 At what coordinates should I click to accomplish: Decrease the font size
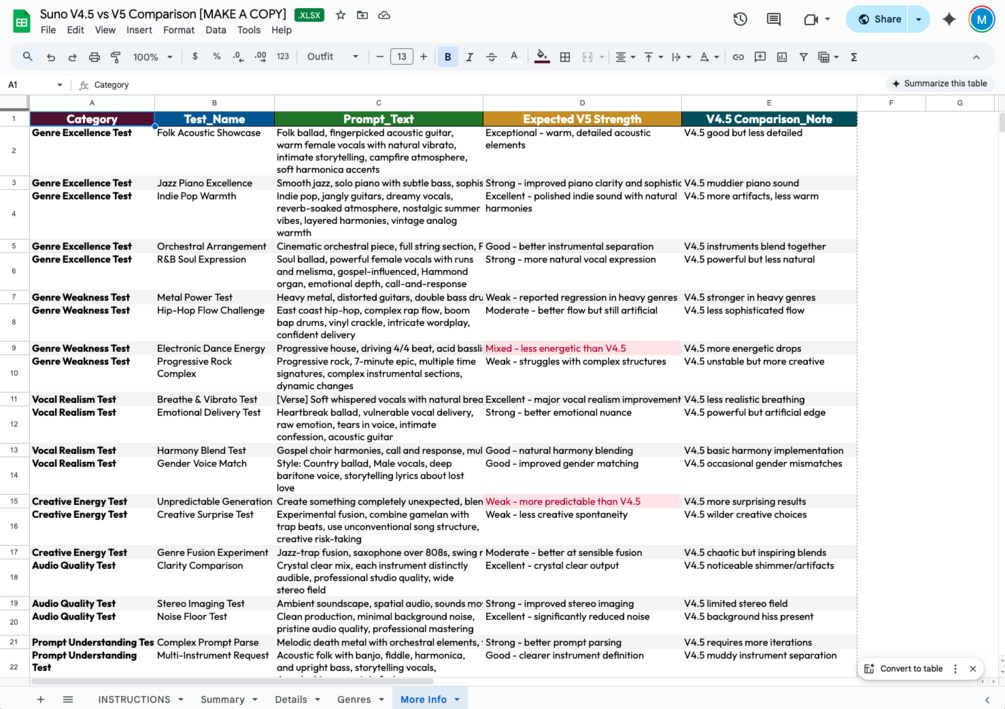coord(379,57)
